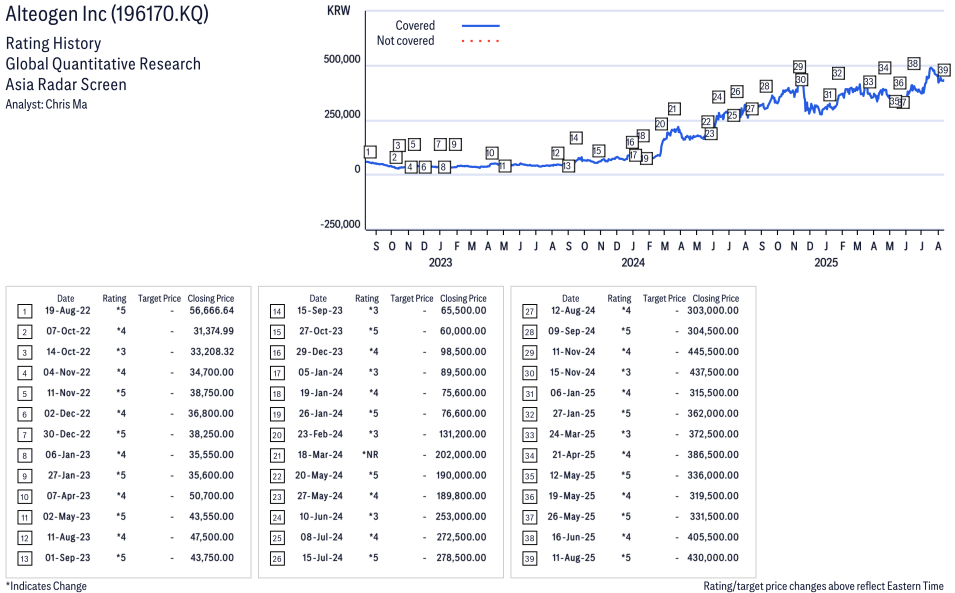
Task: Click chart marker 1 near August 2022
Action: [370, 152]
